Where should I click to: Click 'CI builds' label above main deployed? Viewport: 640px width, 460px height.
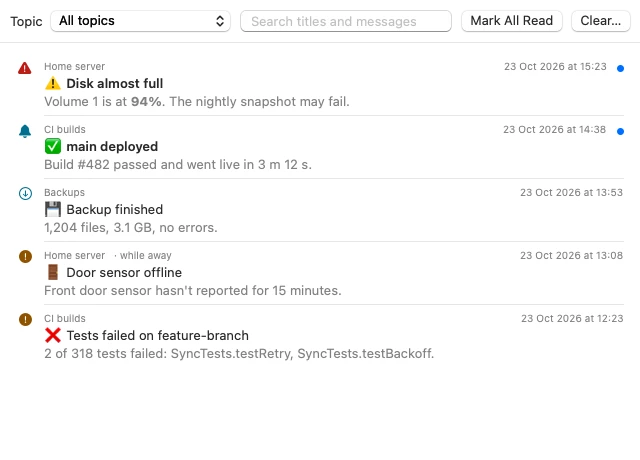(x=65, y=129)
